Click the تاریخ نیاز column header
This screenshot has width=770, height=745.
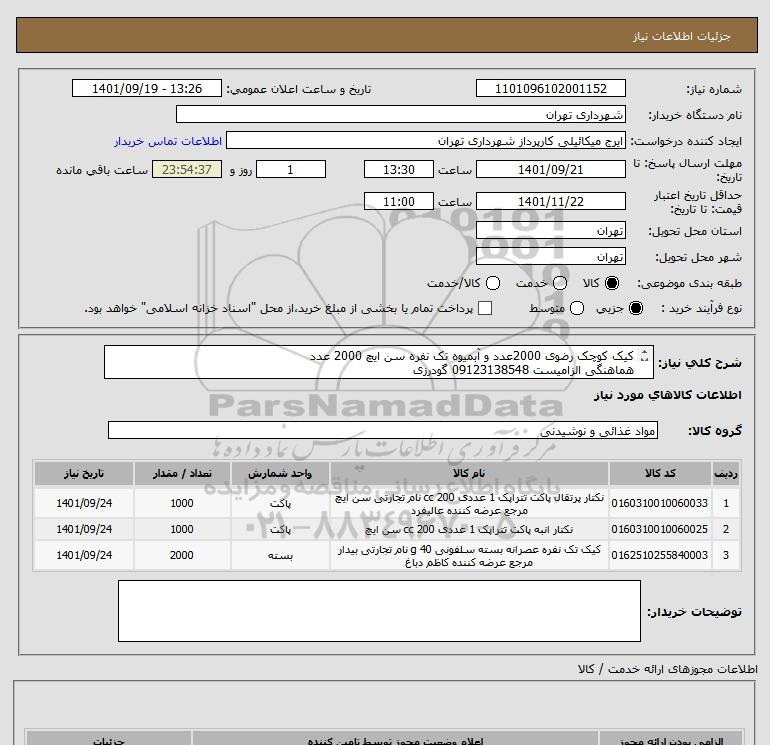tap(84, 473)
